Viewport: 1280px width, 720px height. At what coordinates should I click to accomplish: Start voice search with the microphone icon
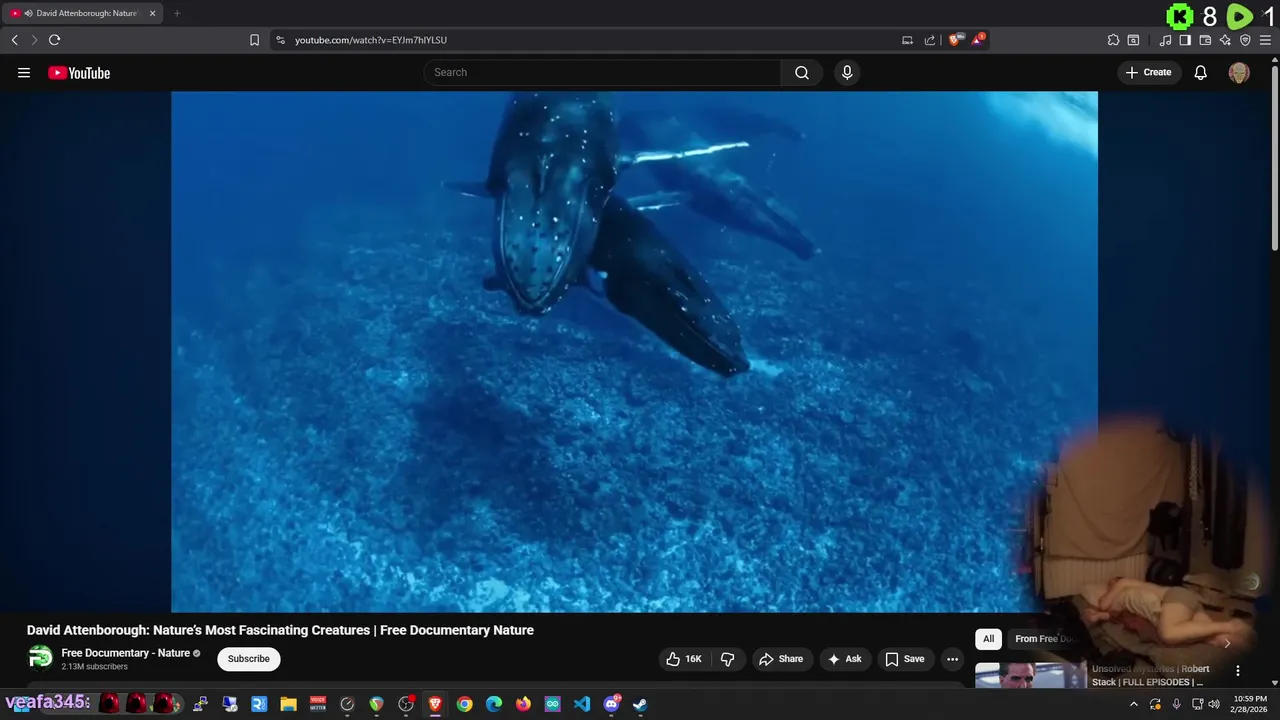coord(847,72)
